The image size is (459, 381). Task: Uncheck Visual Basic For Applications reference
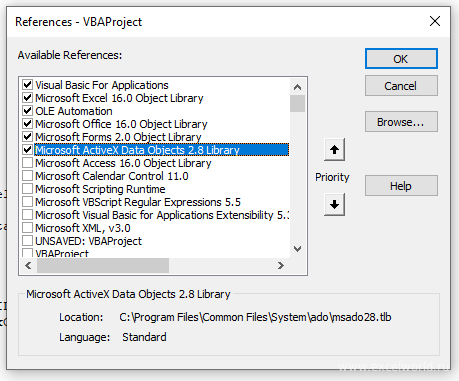27,85
